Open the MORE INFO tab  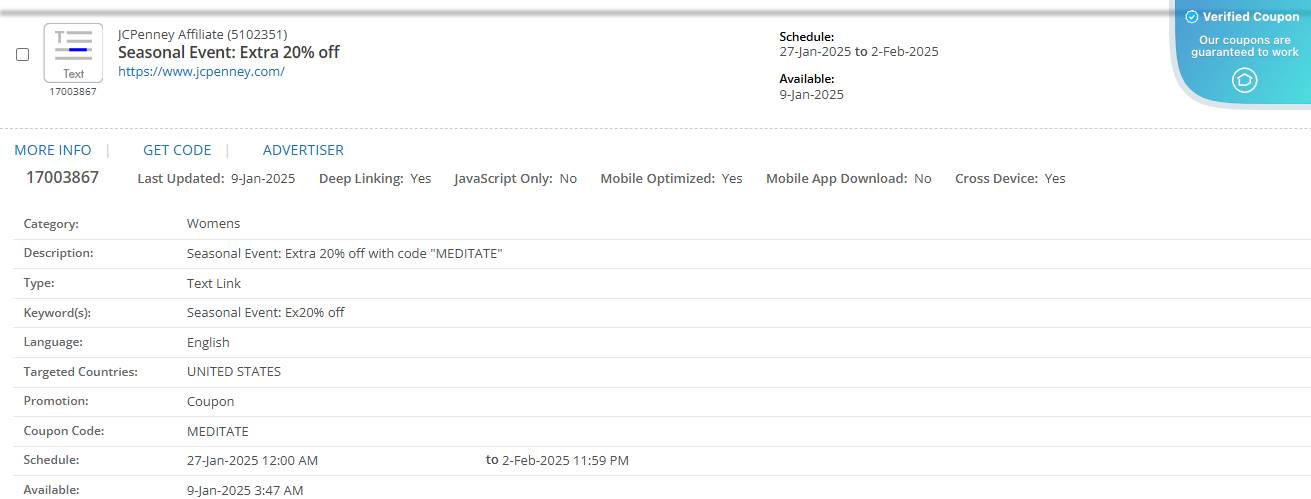(53, 150)
